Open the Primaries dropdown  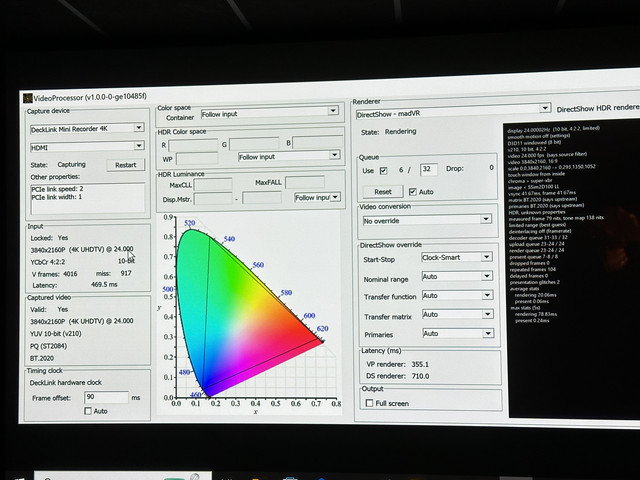tap(458, 333)
